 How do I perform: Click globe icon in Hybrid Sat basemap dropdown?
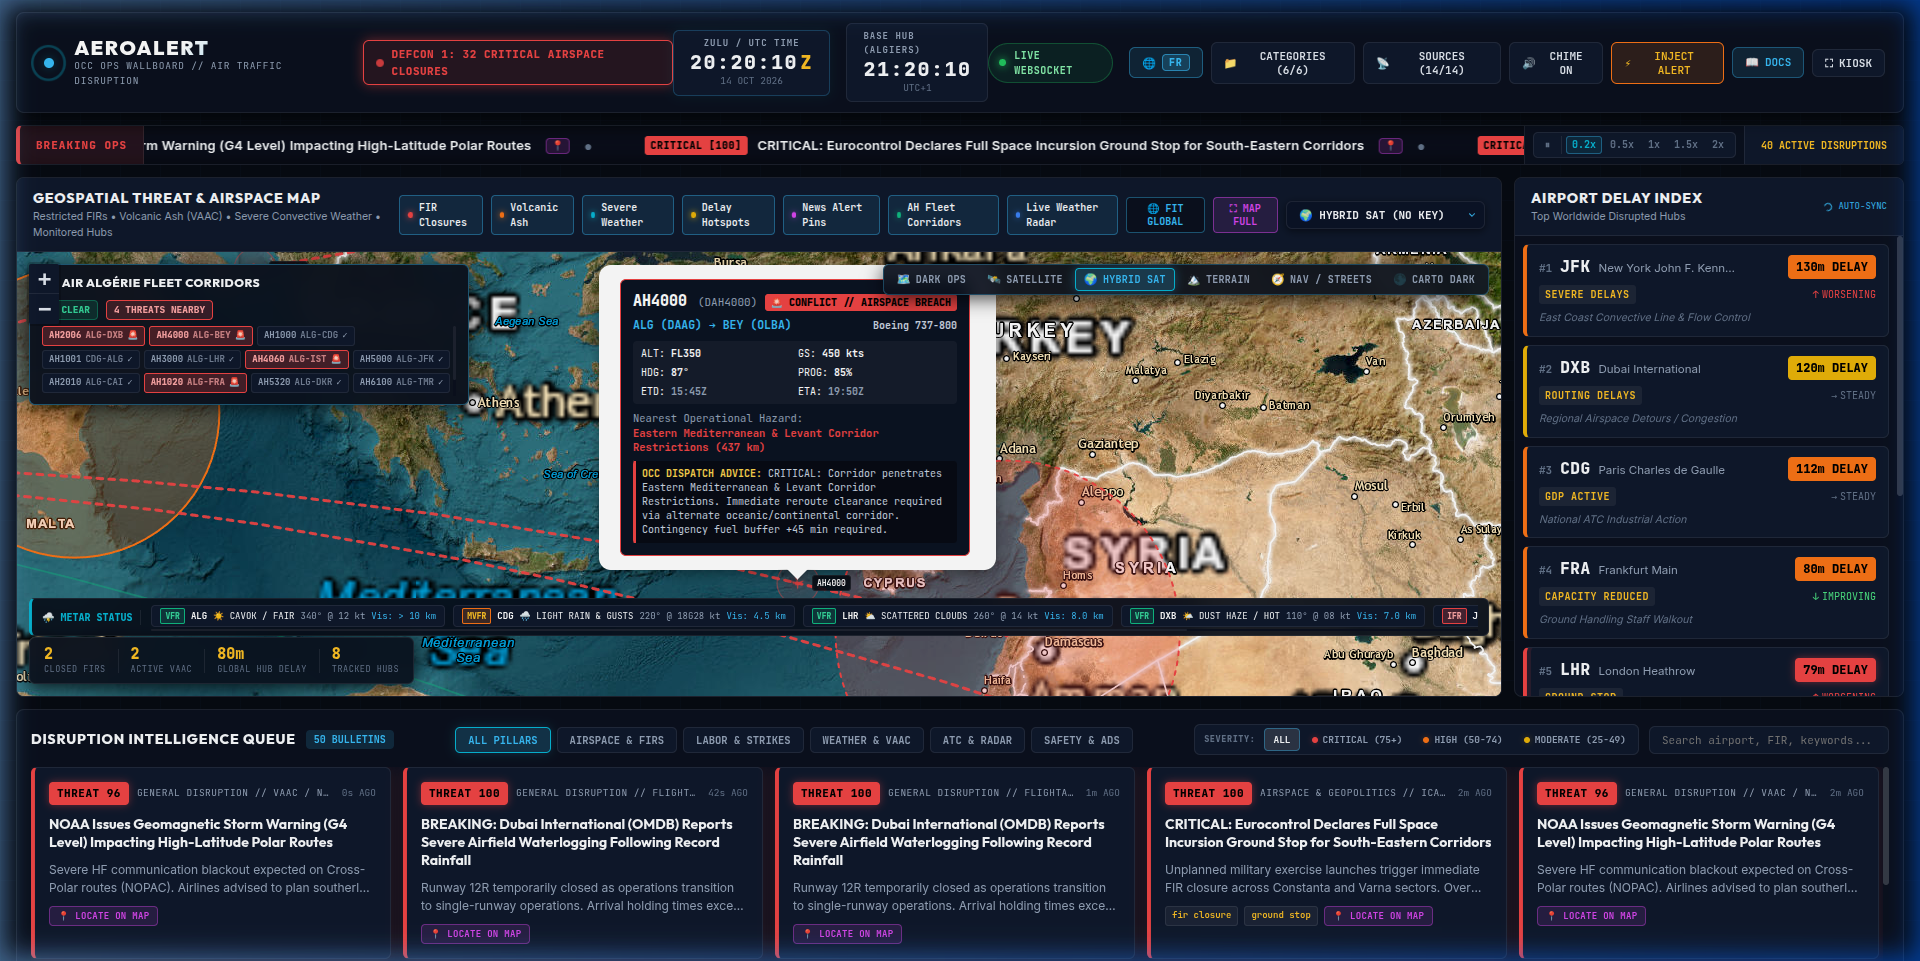[x=1306, y=215]
